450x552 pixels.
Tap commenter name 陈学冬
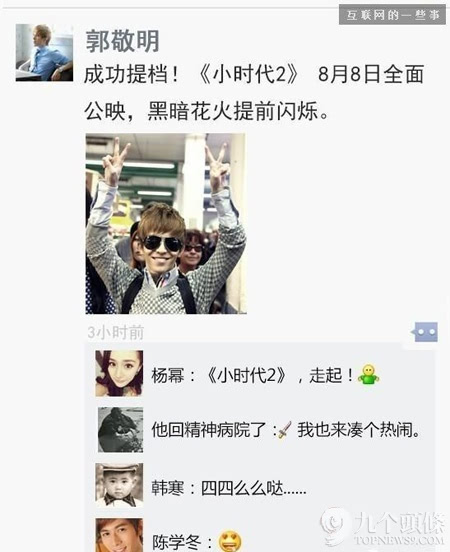pyautogui.click(x=176, y=542)
